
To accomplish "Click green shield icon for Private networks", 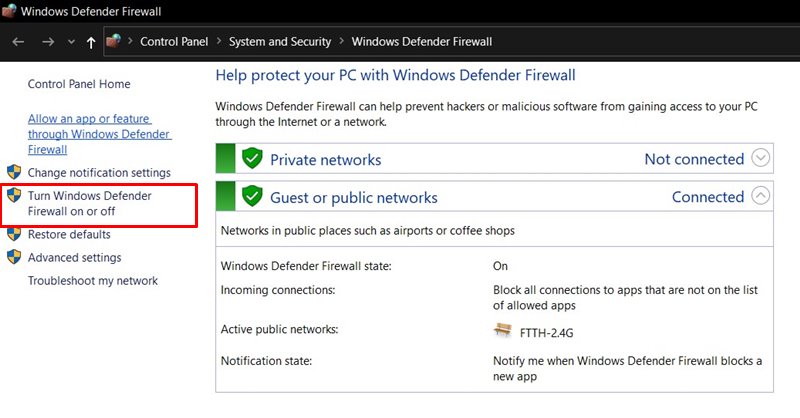I will tap(252, 158).
